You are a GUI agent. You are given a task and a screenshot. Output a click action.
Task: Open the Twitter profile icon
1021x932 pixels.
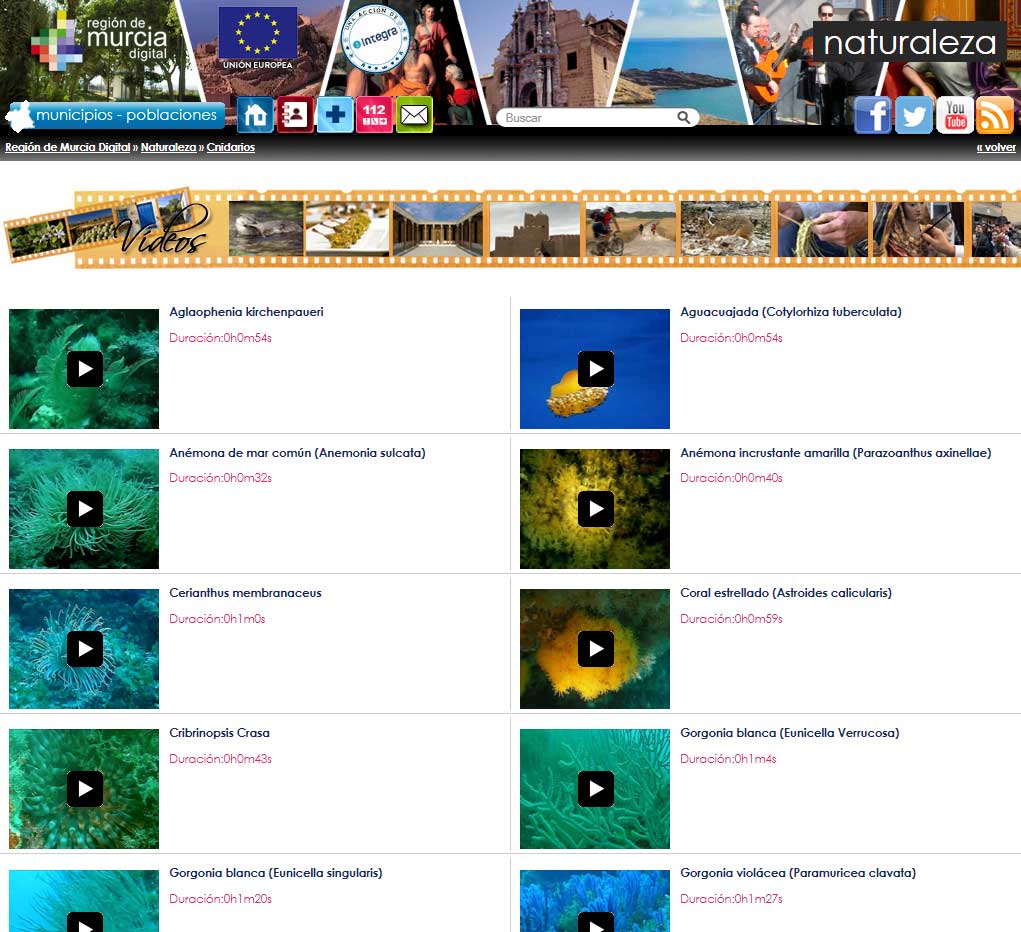tap(913, 115)
